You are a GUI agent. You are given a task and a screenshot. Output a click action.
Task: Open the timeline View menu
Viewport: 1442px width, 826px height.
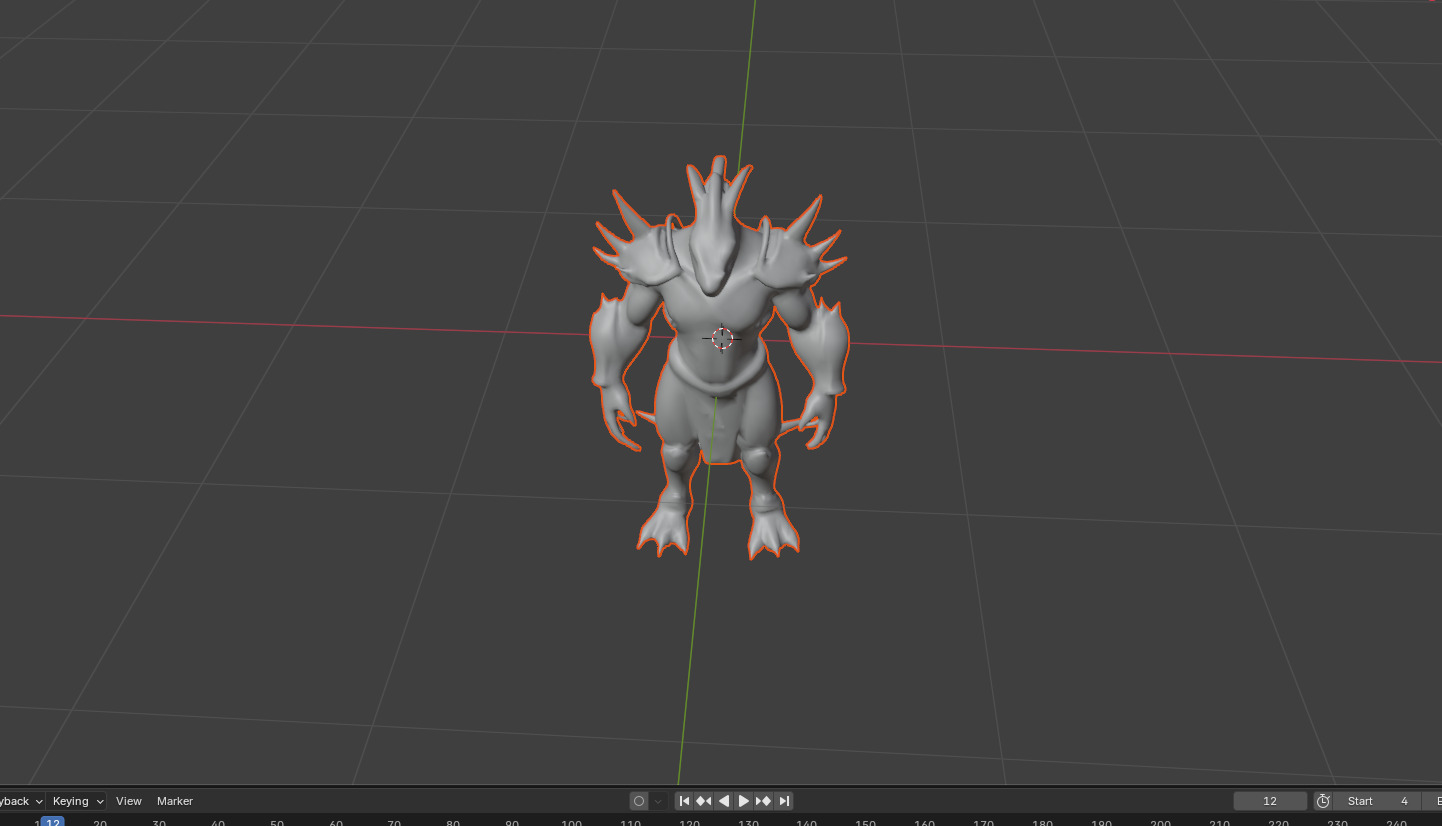click(x=129, y=801)
